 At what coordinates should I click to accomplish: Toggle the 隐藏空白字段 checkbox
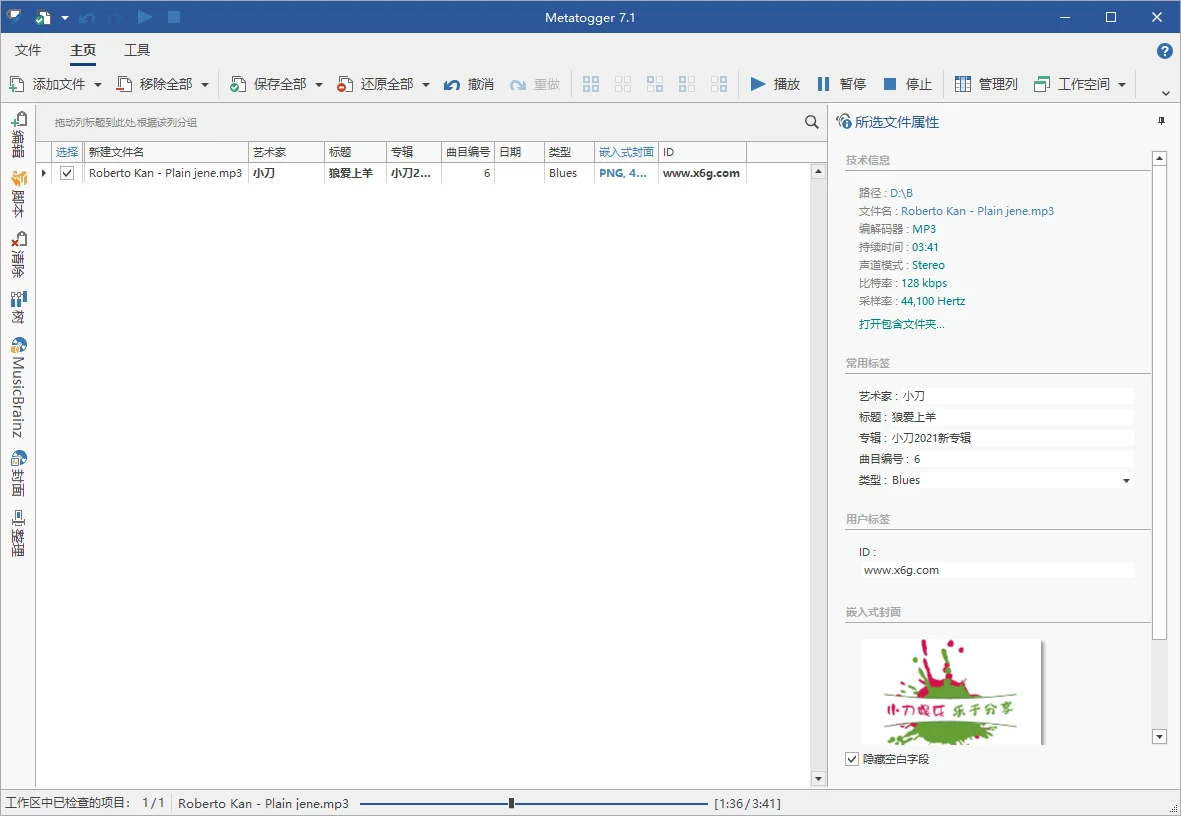(x=853, y=758)
